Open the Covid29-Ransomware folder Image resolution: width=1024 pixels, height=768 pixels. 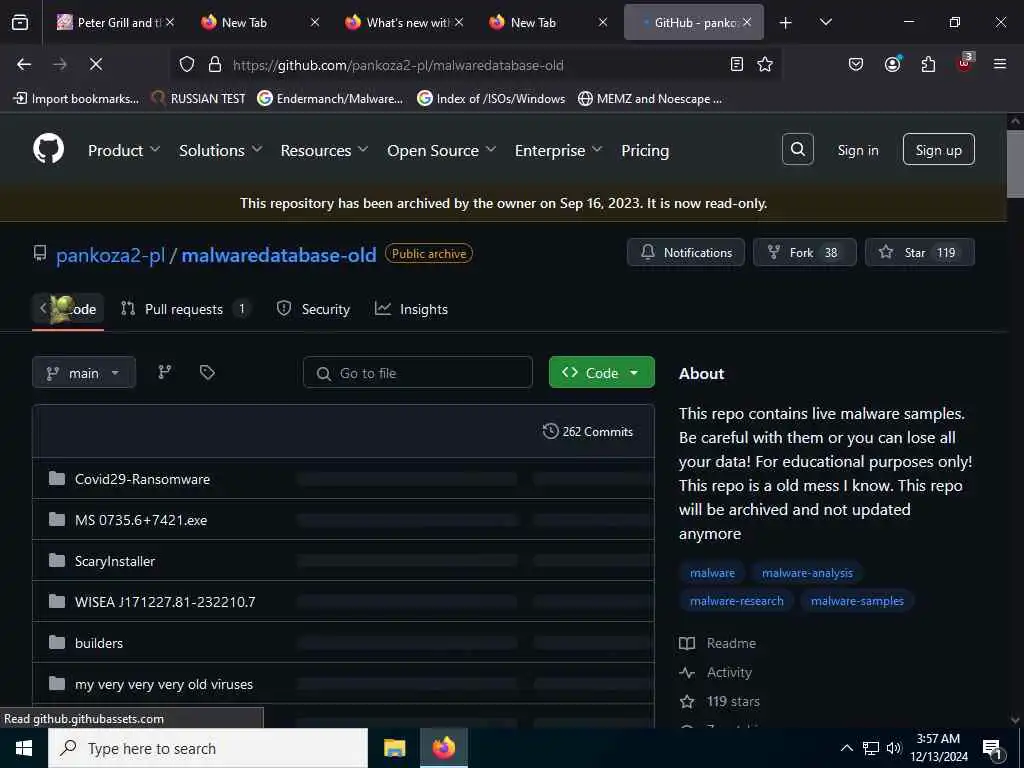coord(142,479)
